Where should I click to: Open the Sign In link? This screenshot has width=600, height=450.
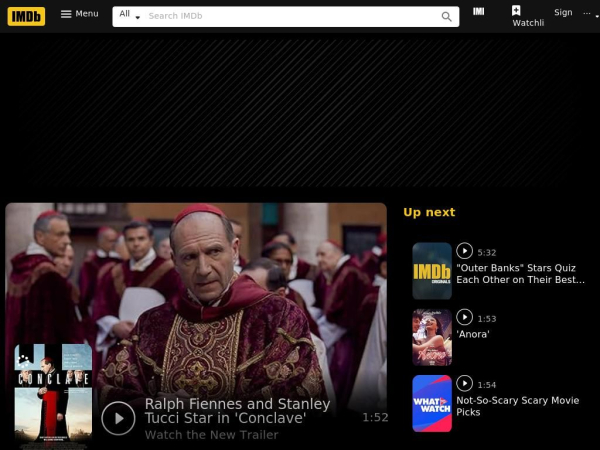tap(563, 12)
